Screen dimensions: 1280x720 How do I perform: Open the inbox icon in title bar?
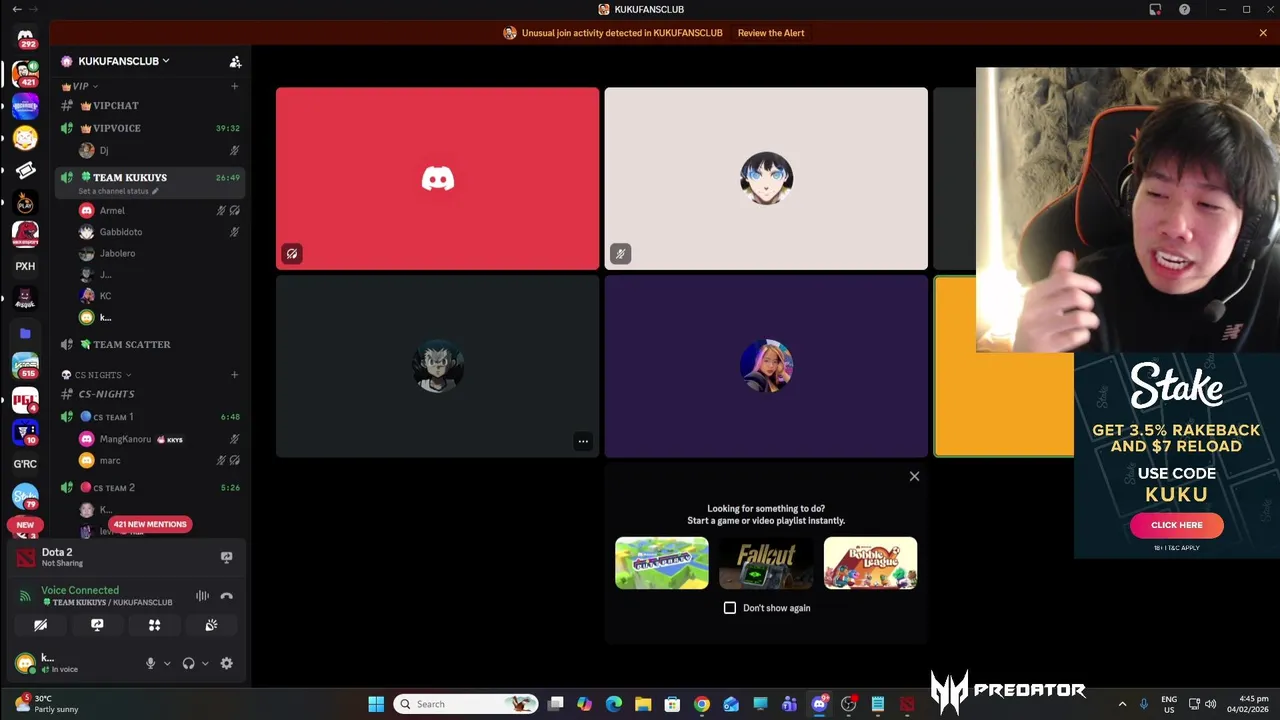(x=1155, y=9)
